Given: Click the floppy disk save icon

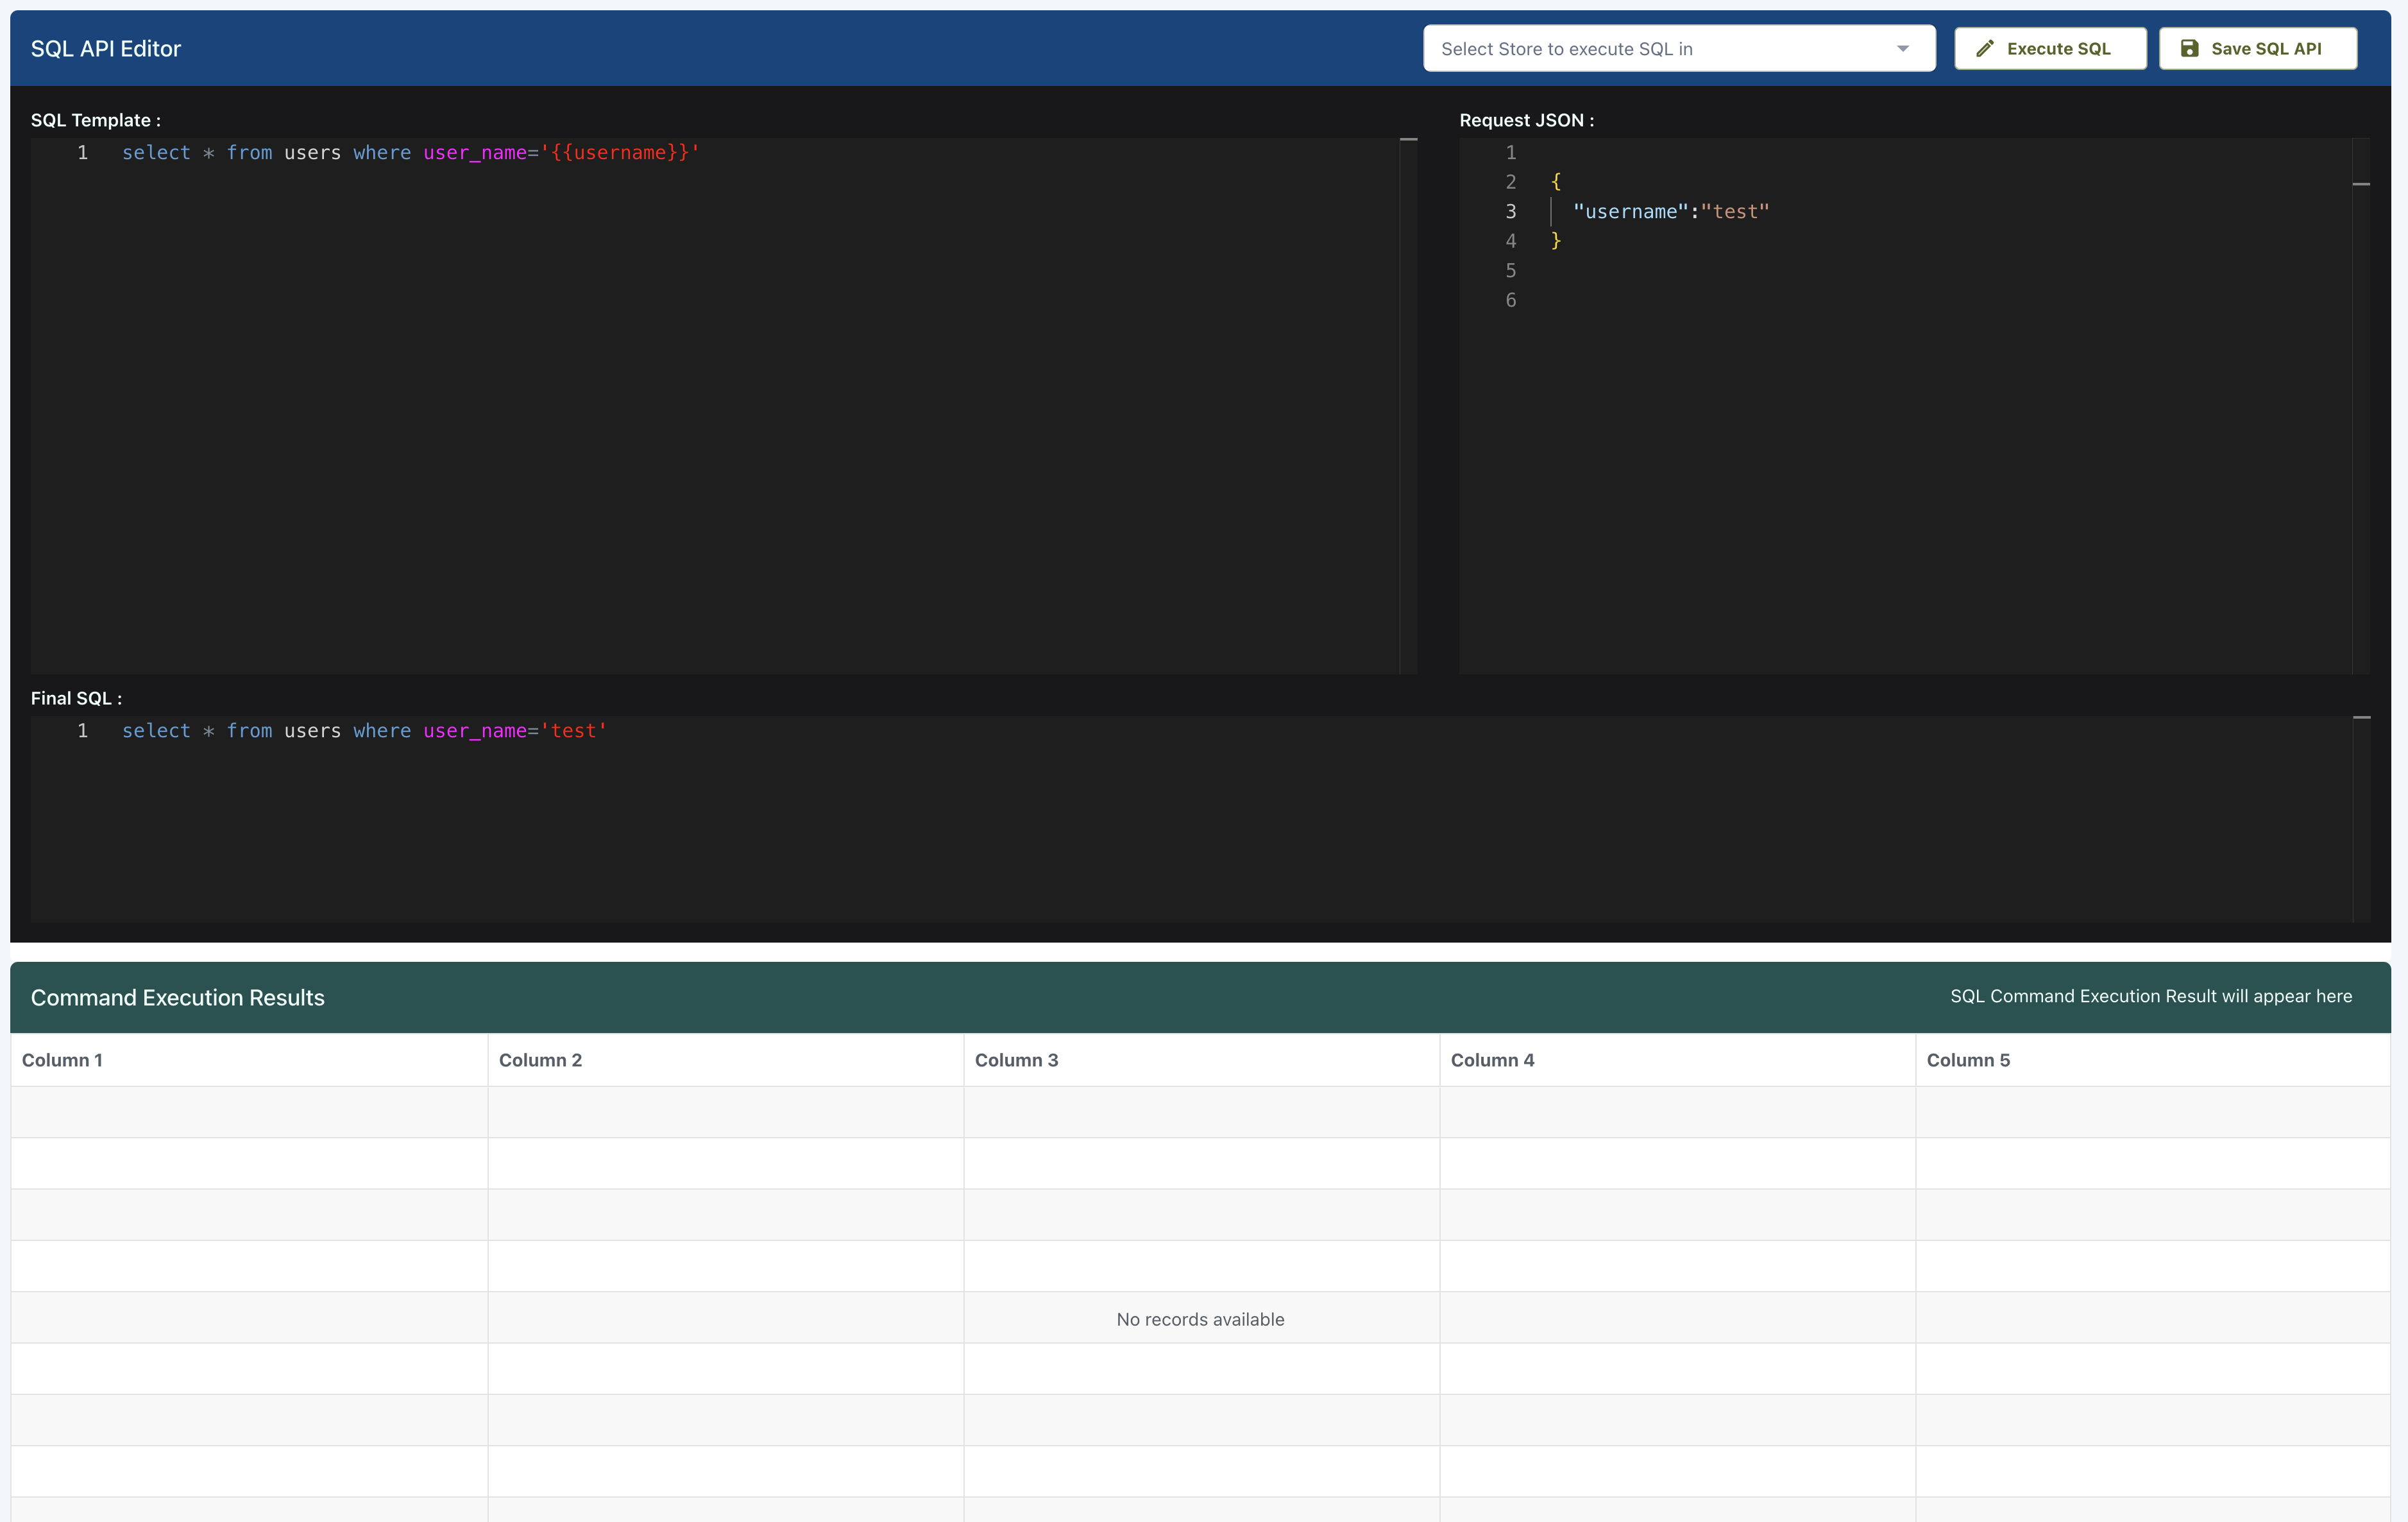Looking at the screenshot, I should (x=2189, y=48).
